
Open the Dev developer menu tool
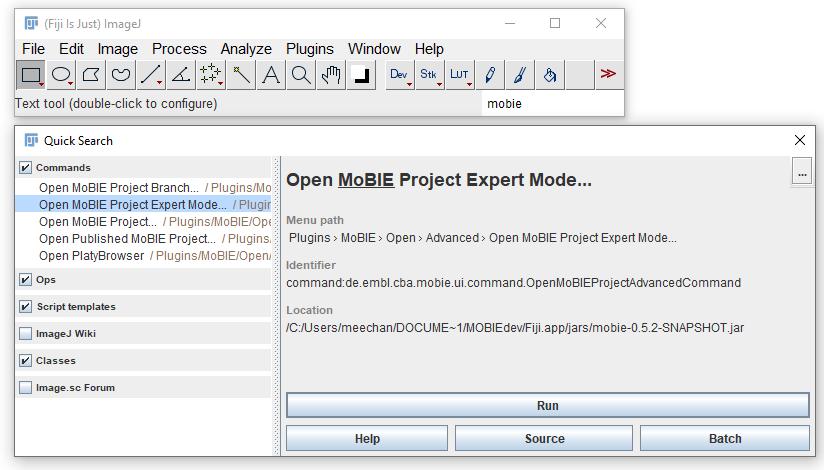(x=400, y=75)
